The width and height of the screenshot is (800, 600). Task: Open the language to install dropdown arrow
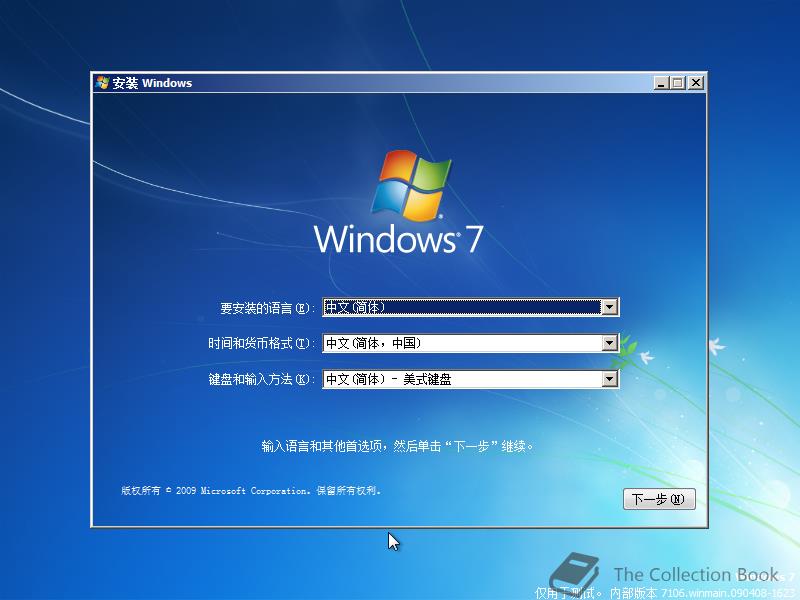click(x=609, y=307)
